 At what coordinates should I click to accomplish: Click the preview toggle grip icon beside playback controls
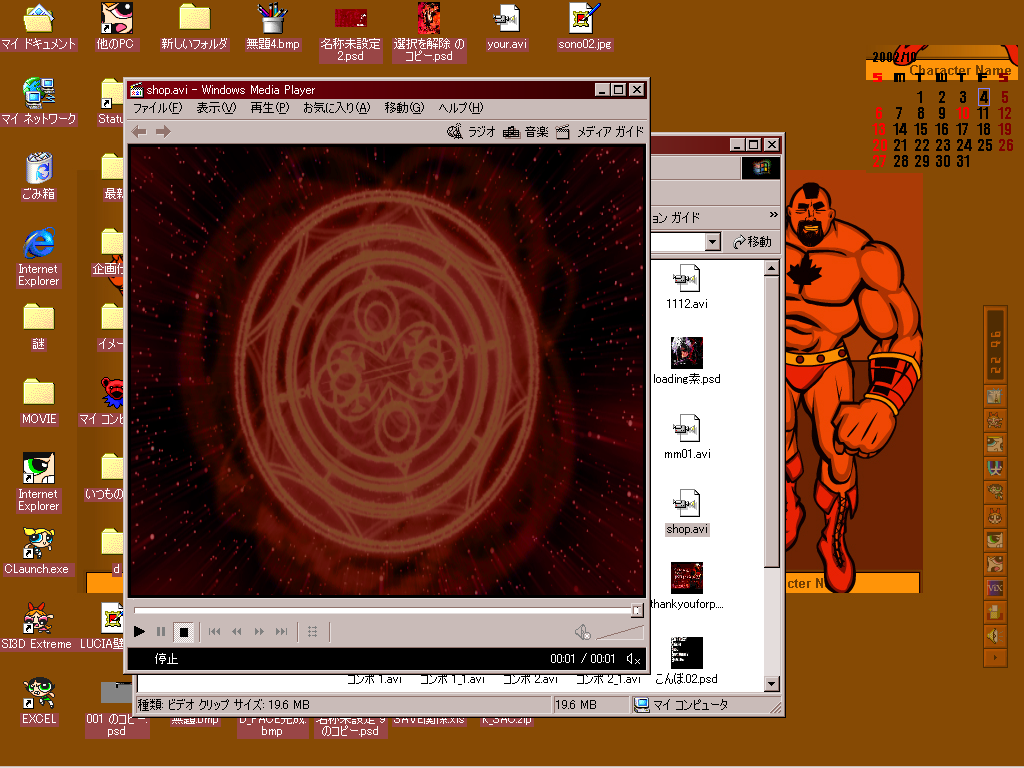[312, 632]
